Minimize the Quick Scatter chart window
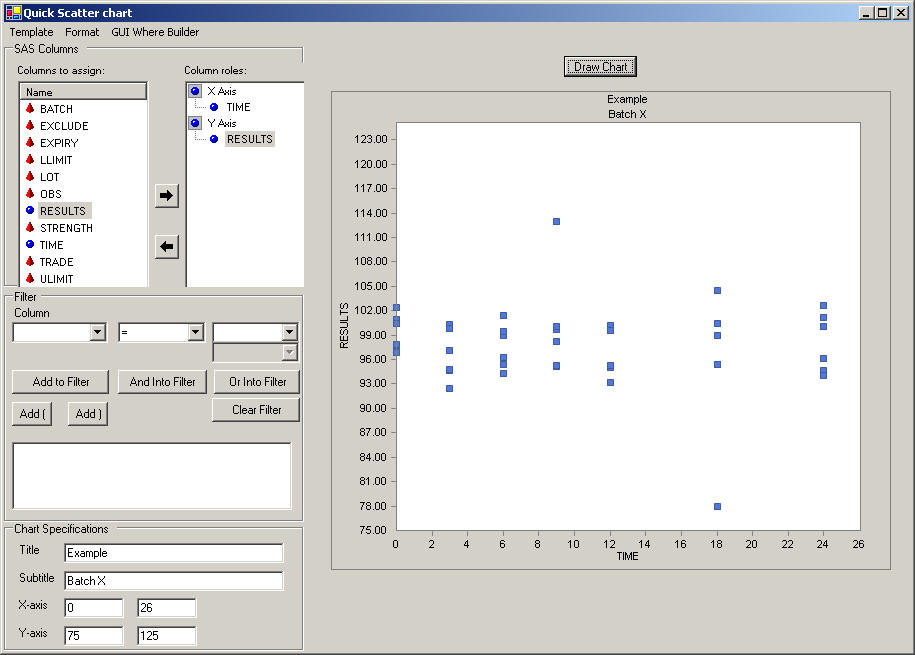This screenshot has width=915, height=655. coord(866,13)
